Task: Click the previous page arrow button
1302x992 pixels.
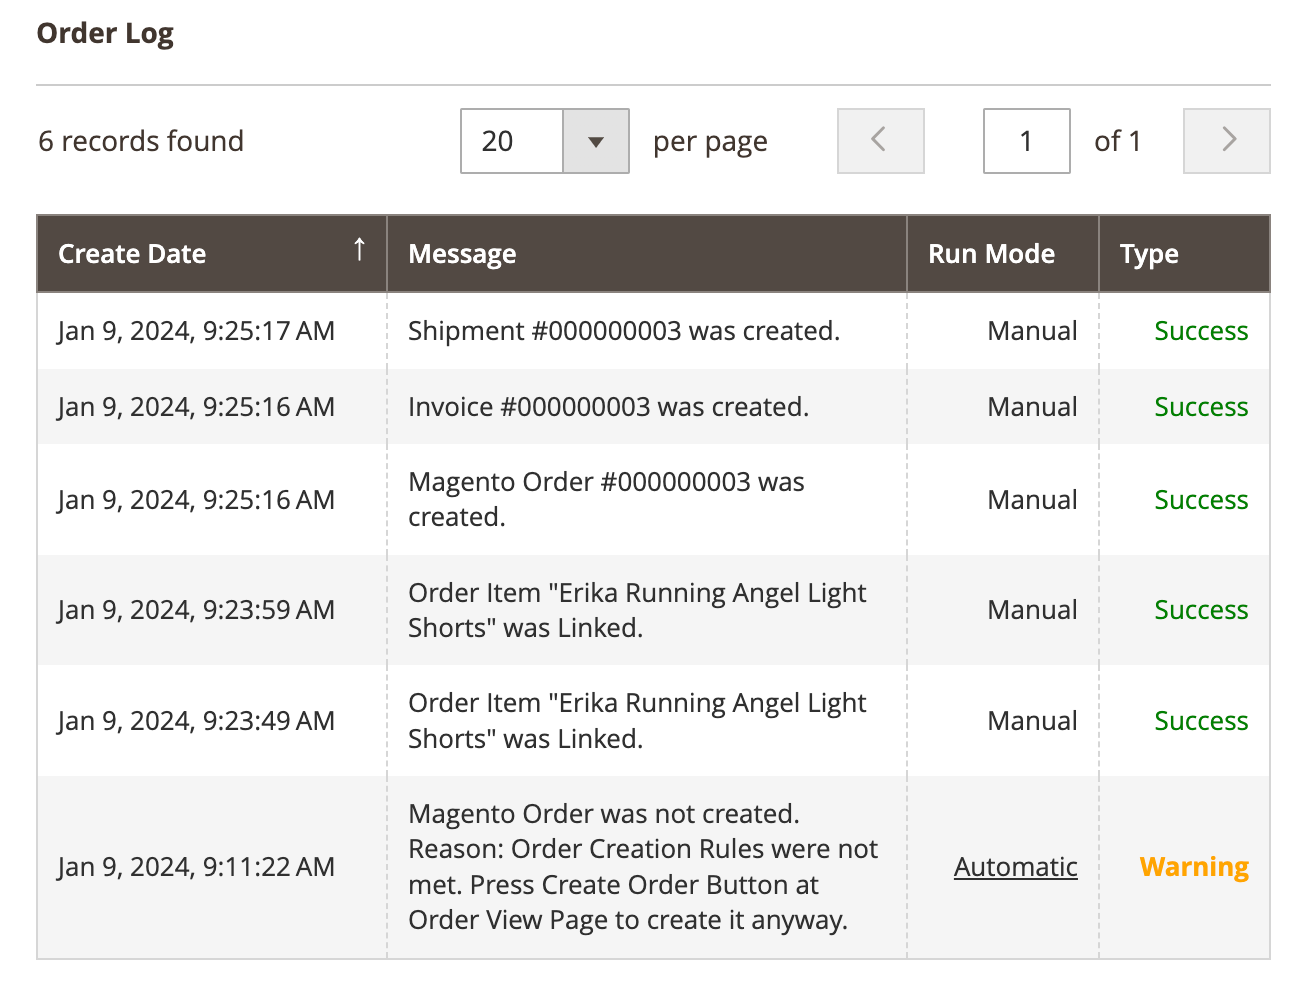Action: [880, 141]
